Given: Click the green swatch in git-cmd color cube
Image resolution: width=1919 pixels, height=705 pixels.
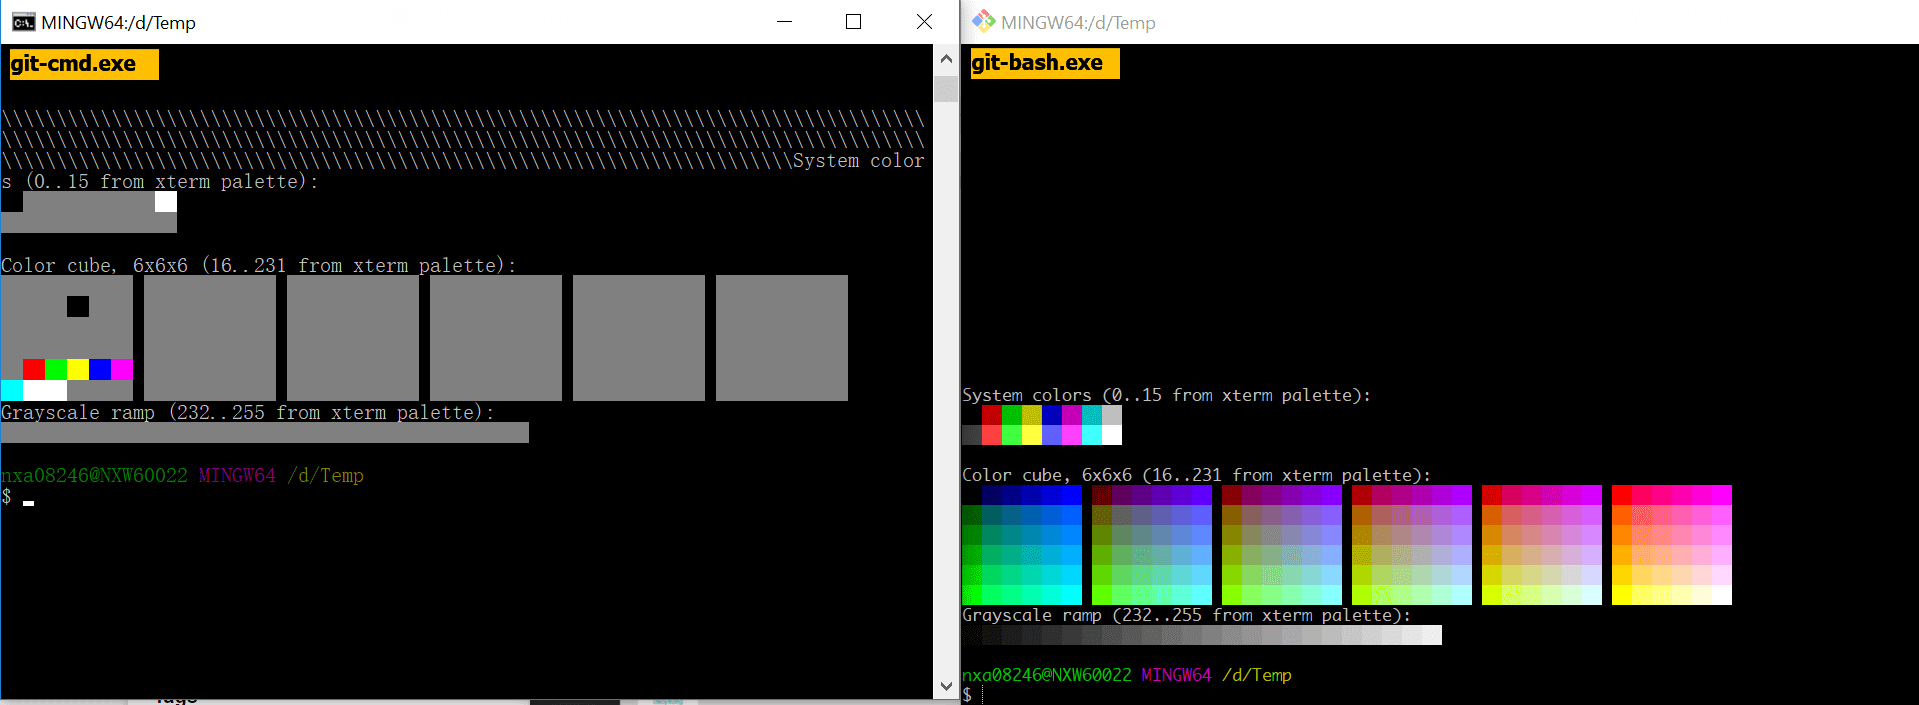Looking at the screenshot, I should click(x=56, y=369).
